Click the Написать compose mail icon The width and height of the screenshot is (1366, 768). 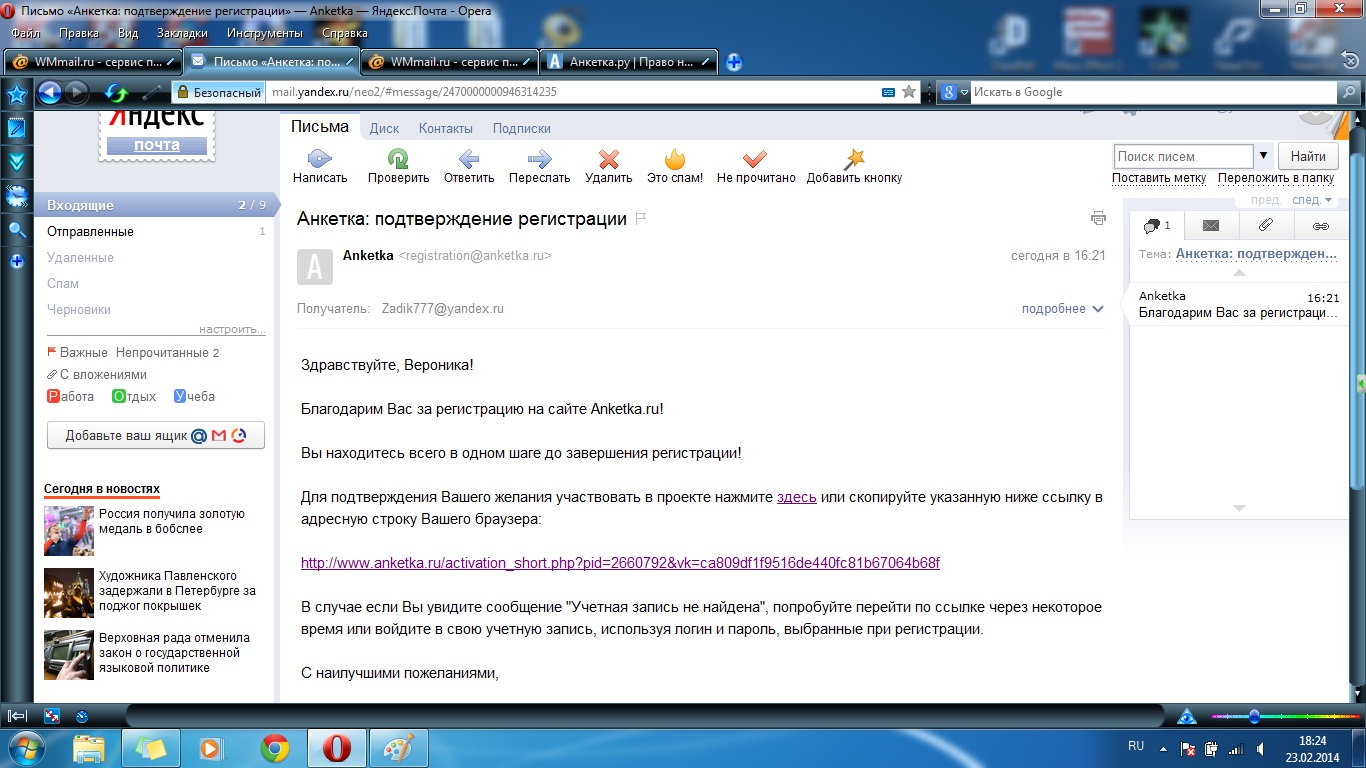tap(319, 158)
